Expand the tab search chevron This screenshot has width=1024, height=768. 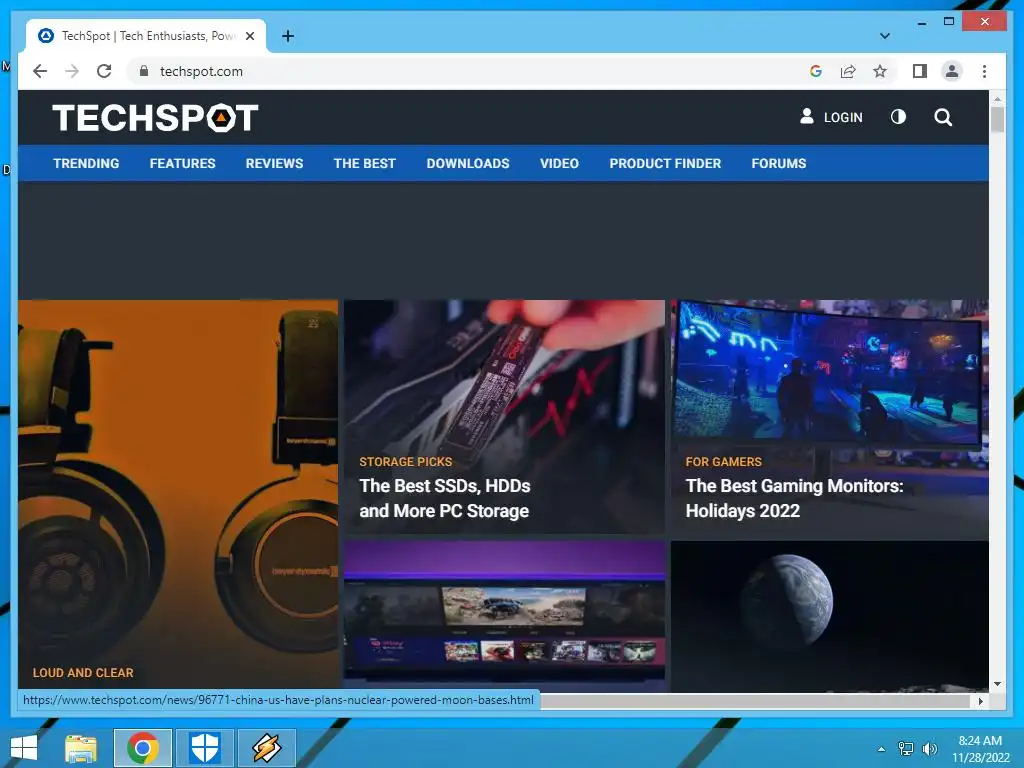pos(885,36)
